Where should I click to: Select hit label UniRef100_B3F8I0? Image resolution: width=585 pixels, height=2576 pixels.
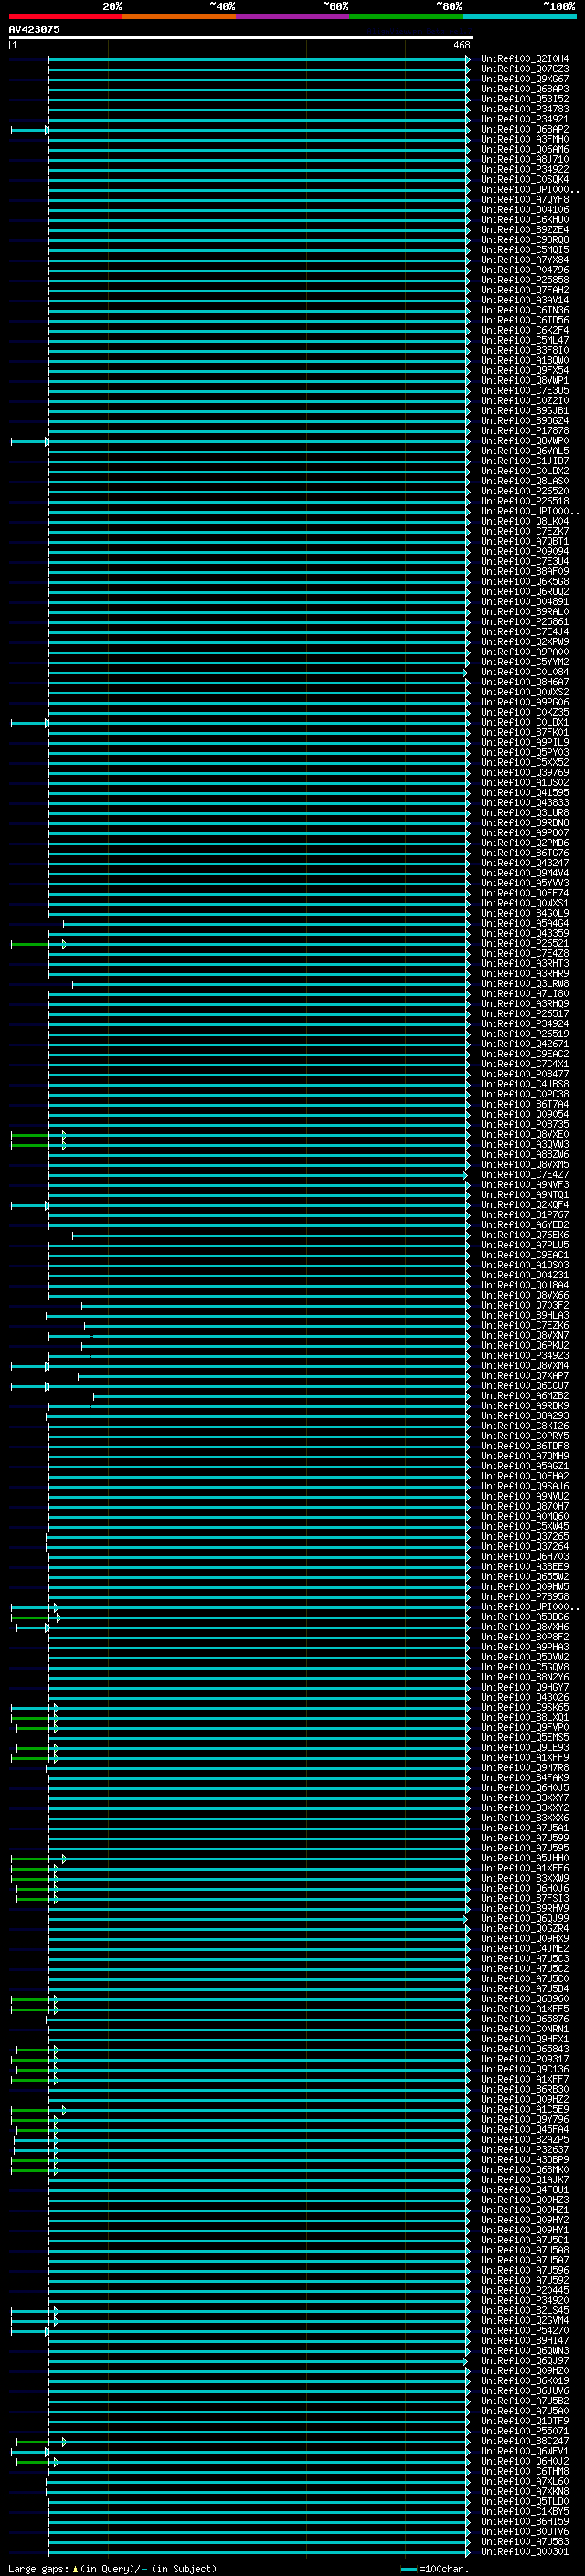pyautogui.click(x=525, y=350)
